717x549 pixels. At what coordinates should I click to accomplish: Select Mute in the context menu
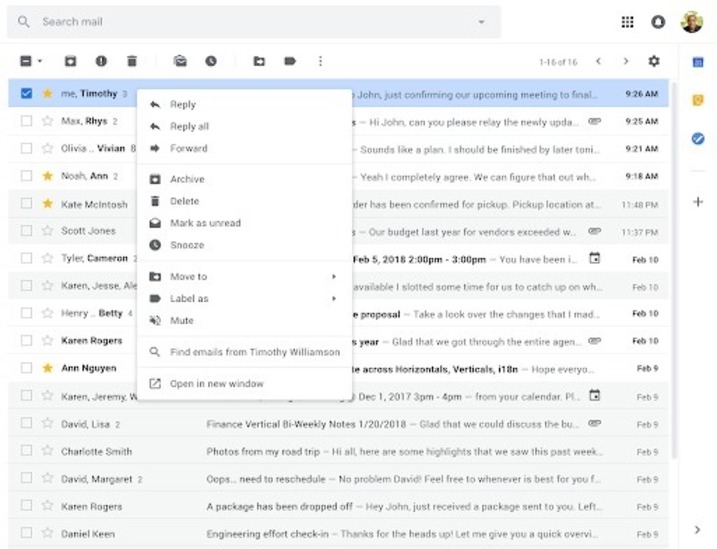tap(245, 320)
